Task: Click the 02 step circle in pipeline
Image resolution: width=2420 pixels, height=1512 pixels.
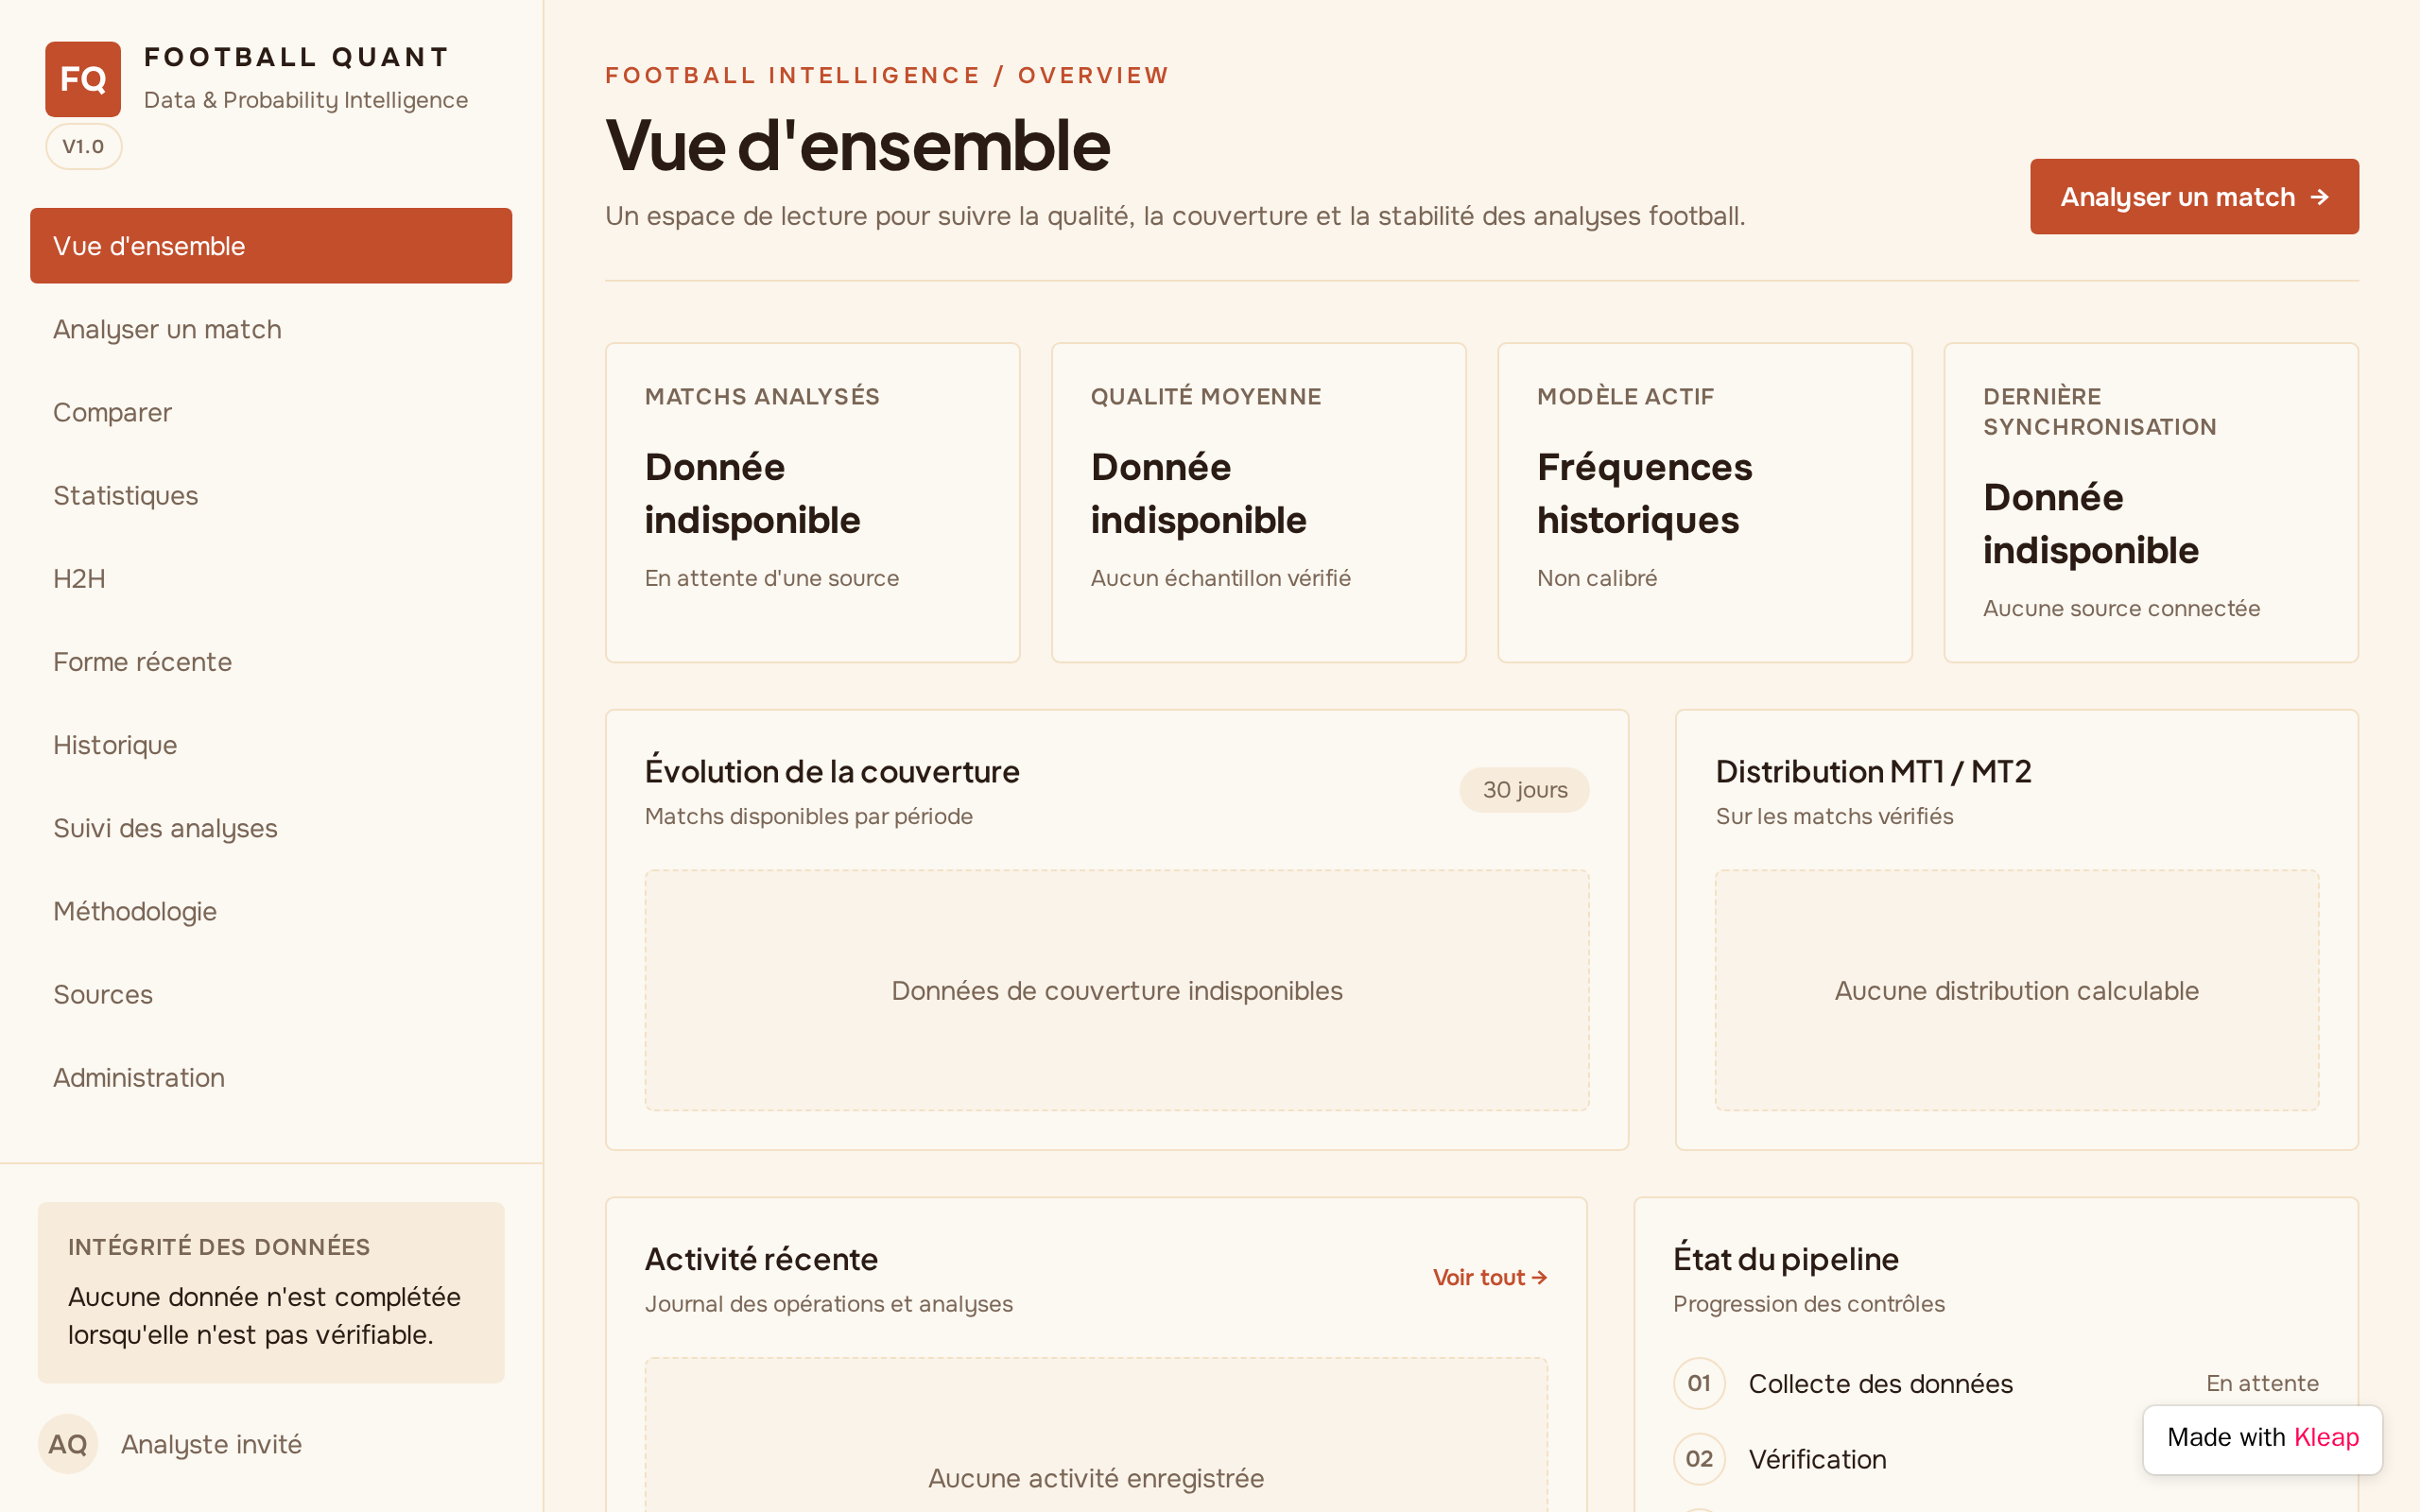Action: pyautogui.click(x=1699, y=1459)
